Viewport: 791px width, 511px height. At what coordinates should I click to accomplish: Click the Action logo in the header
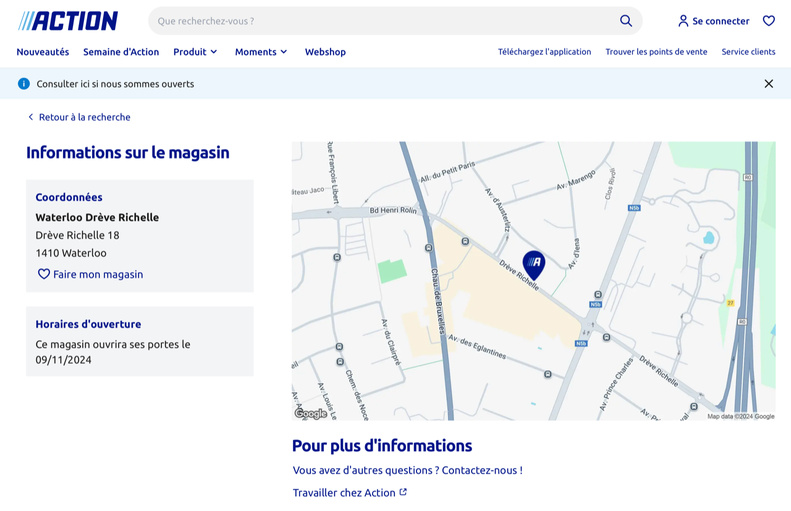click(x=68, y=21)
